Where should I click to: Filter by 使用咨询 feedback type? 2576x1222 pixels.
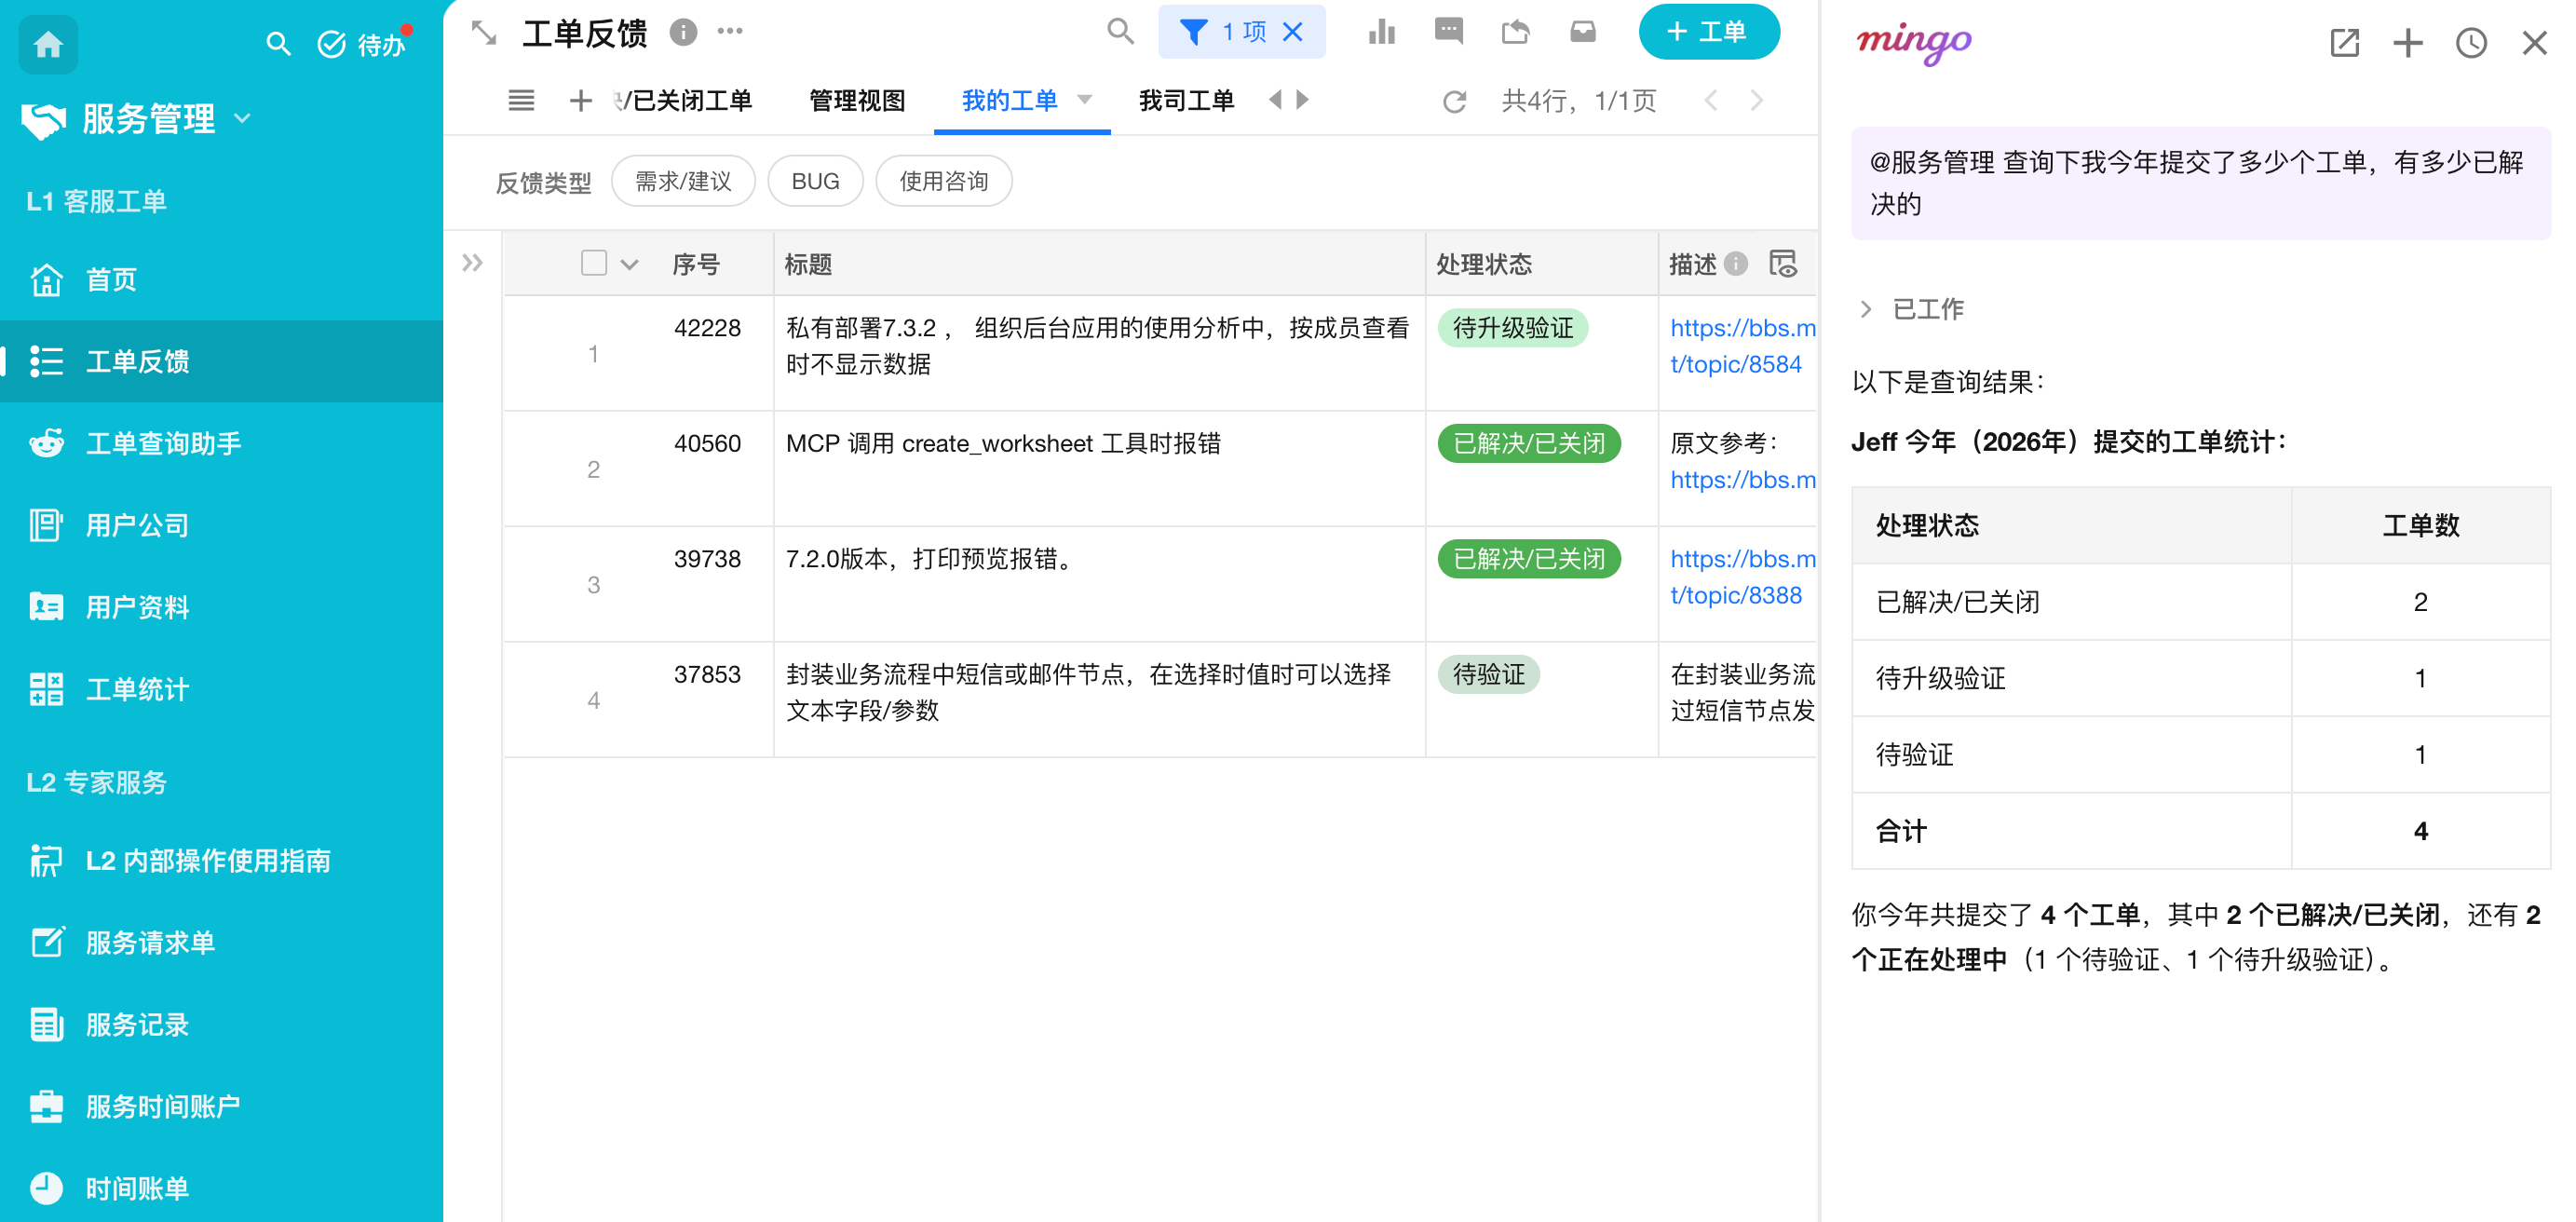[943, 181]
